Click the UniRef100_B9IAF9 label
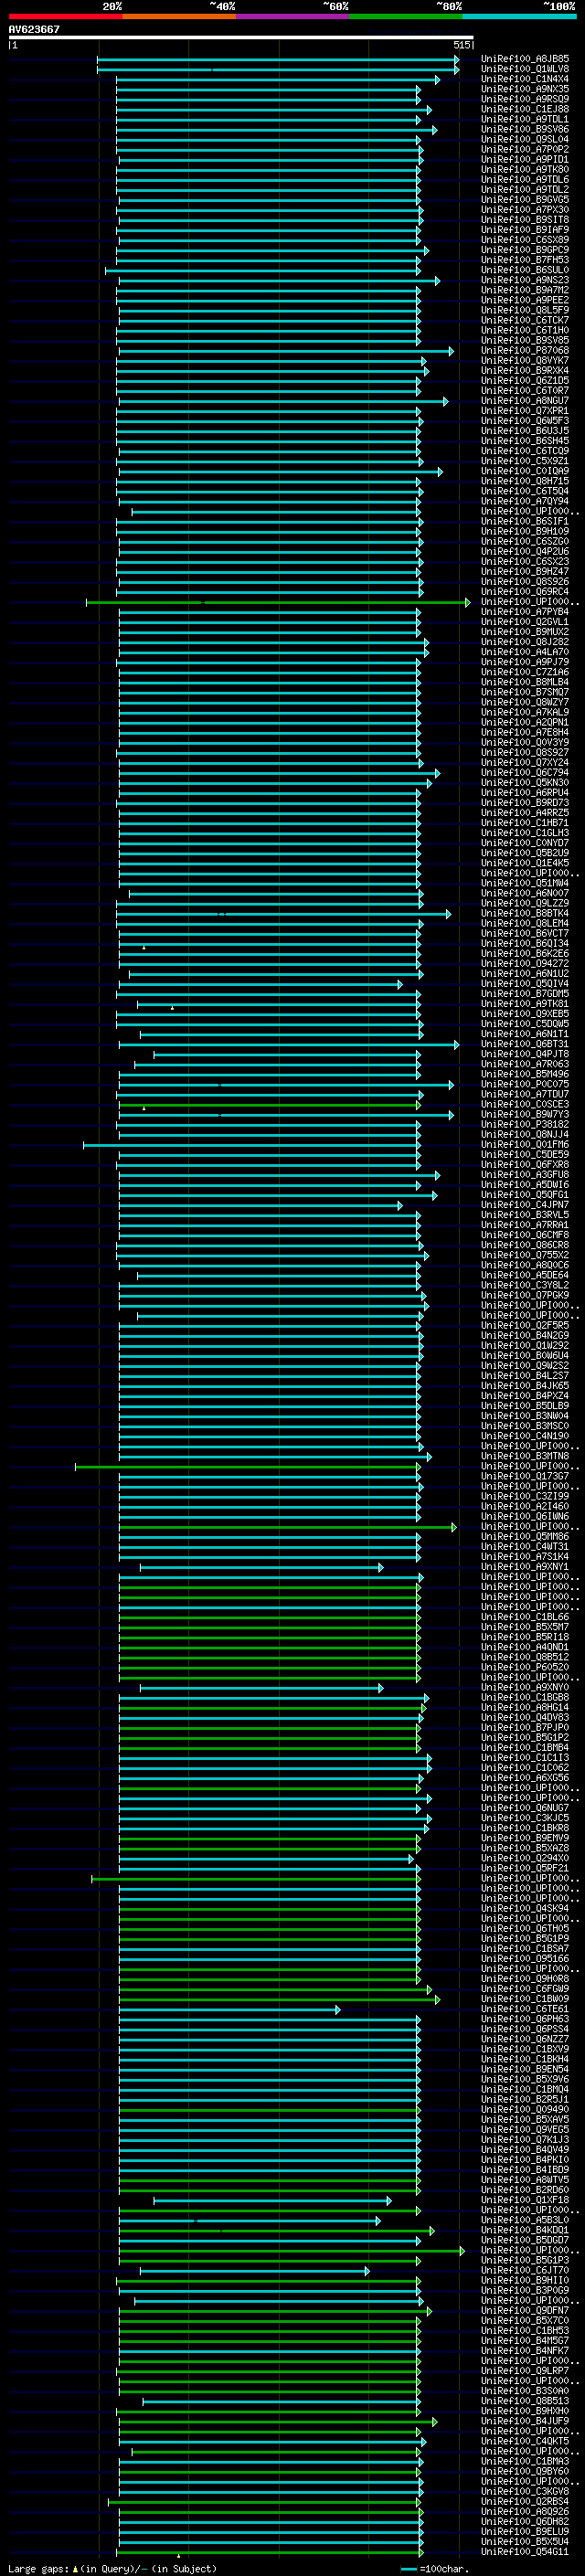This screenshot has height=2576, width=585. tap(525, 230)
